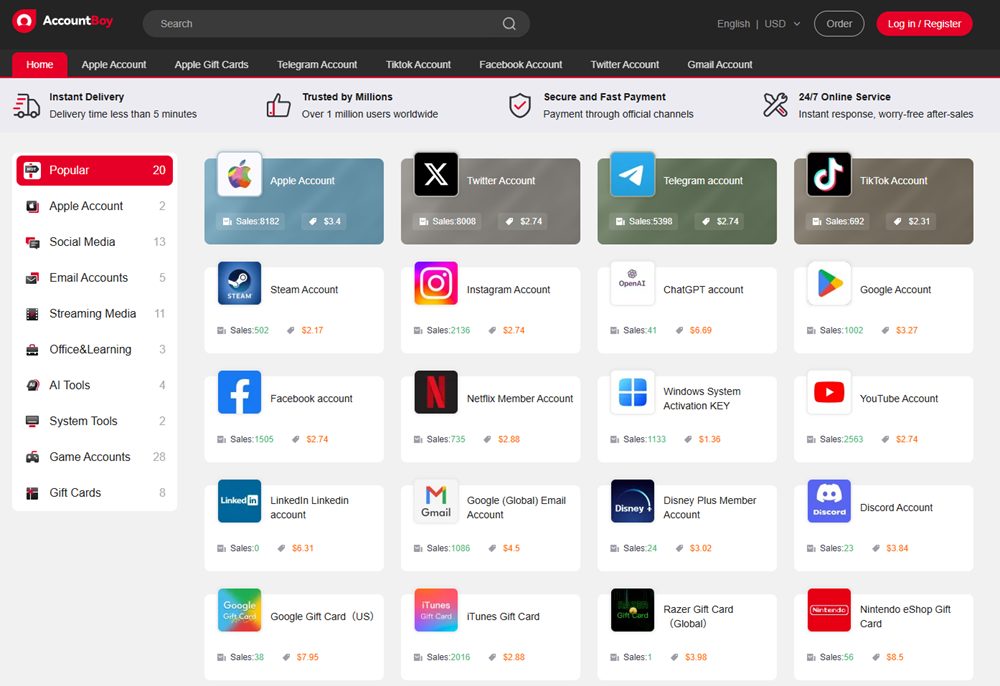Open the TikTok Account icon
Image resolution: width=1000 pixels, height=686 pixels.
point(829,174)
